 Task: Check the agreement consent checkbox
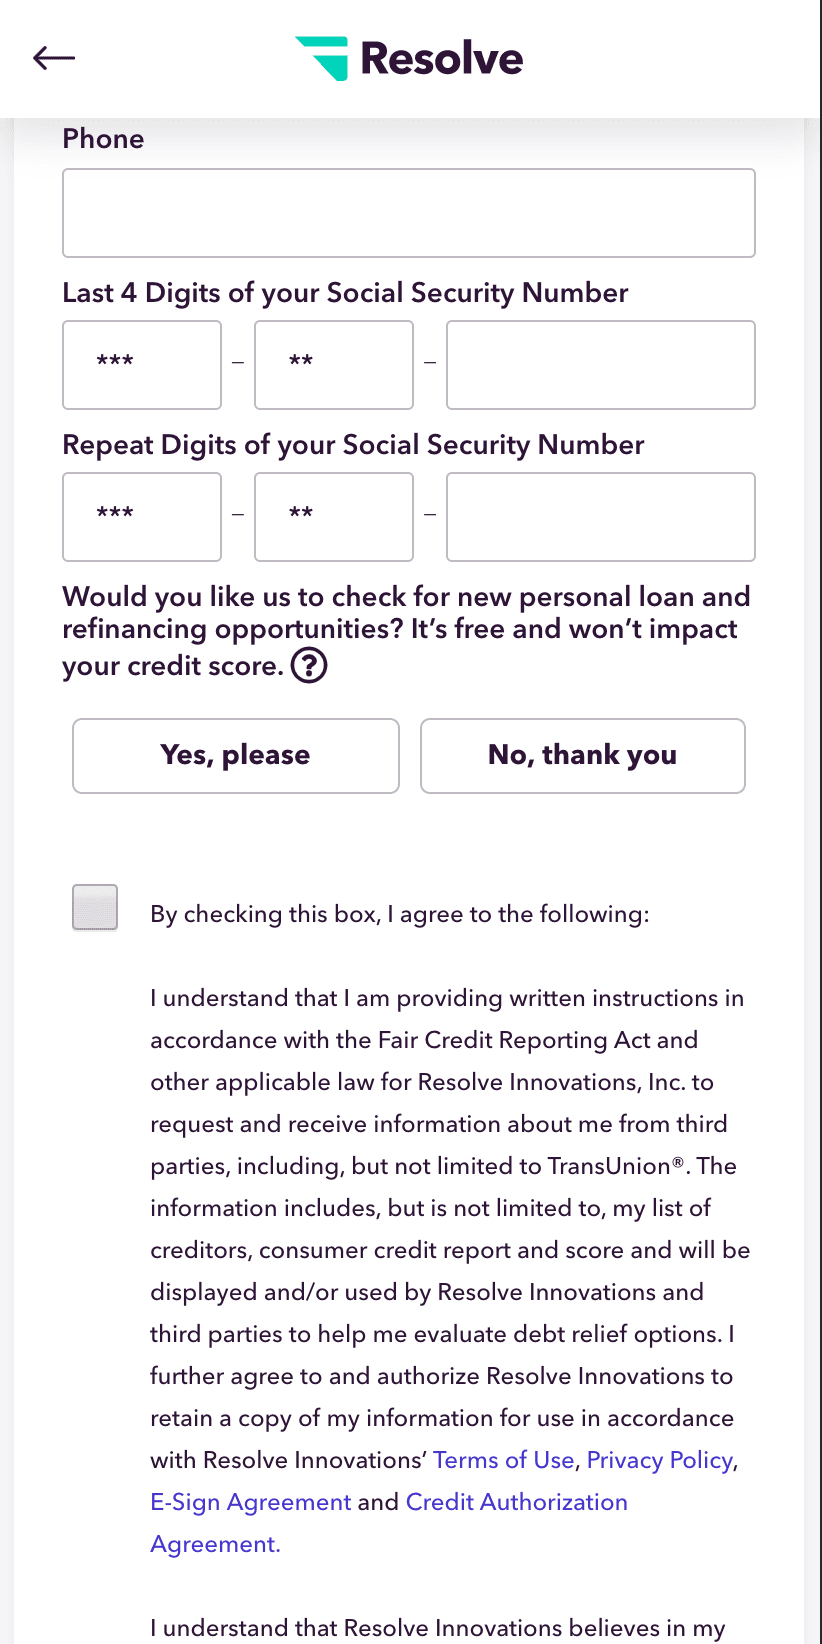click(95, 907)
